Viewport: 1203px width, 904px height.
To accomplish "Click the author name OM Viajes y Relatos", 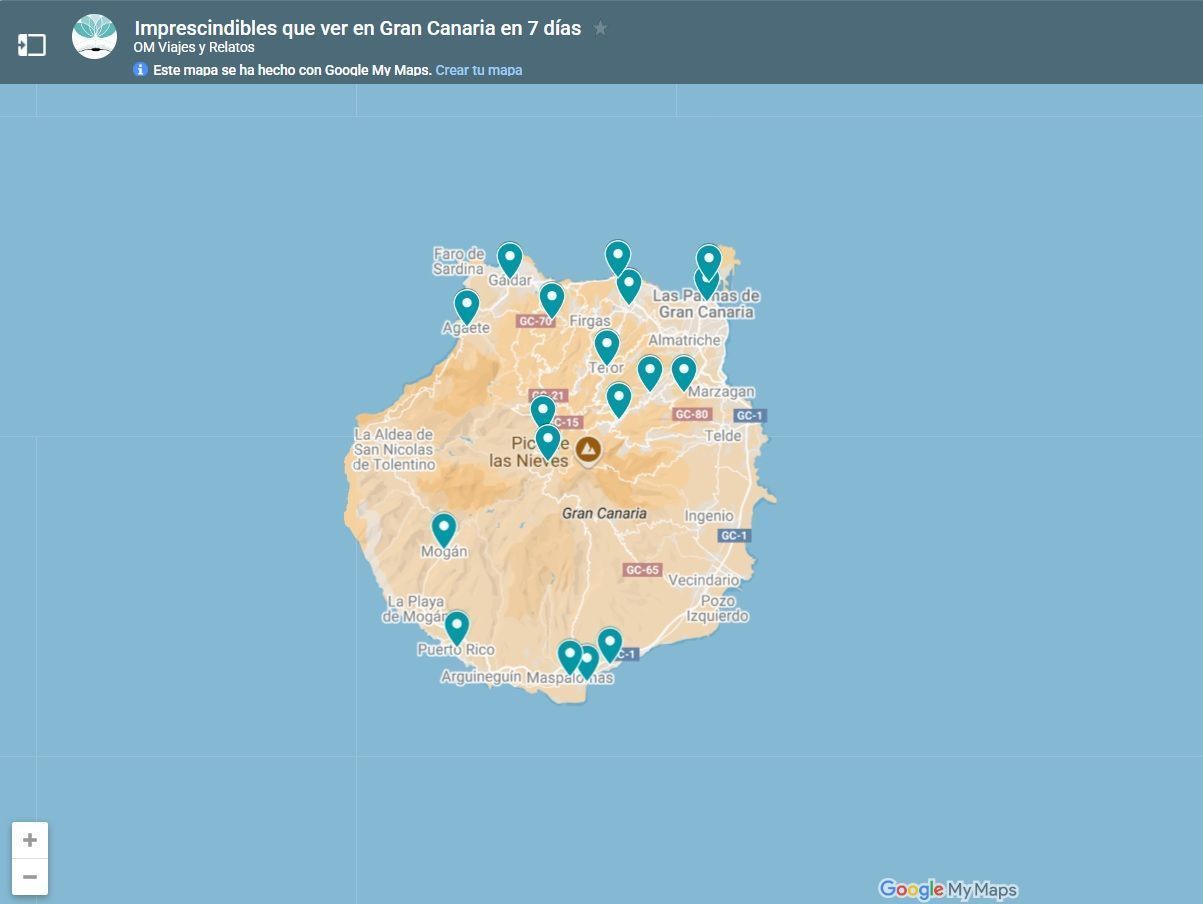I will point(194,47).
